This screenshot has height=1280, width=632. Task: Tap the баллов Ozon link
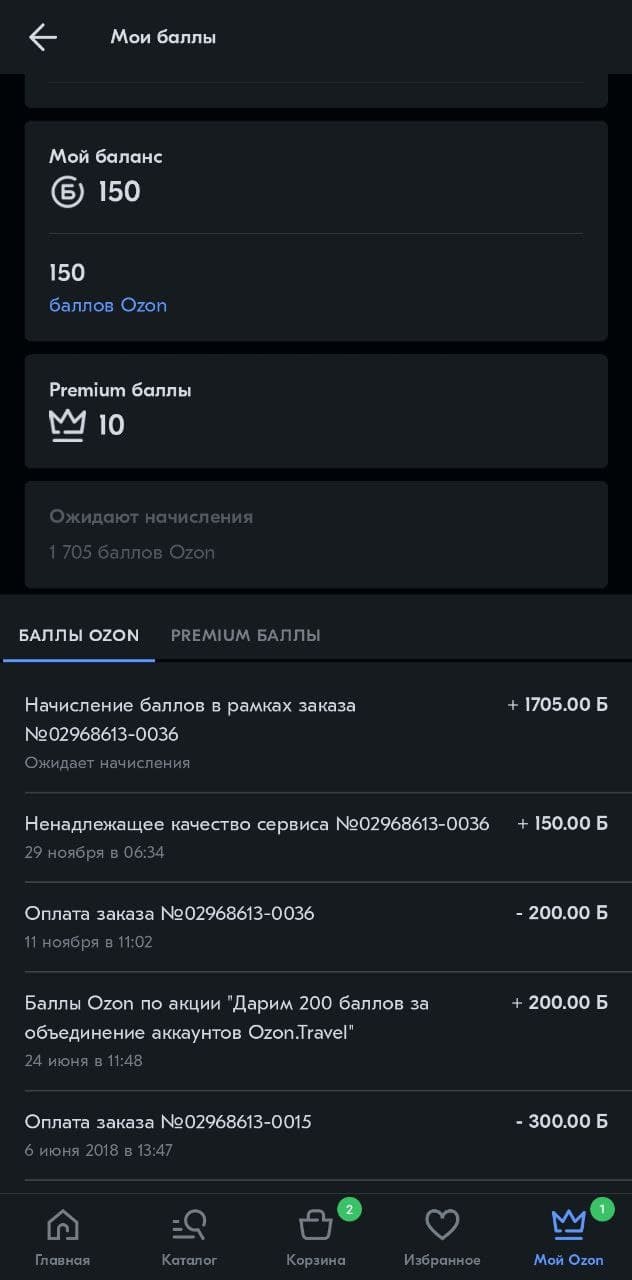coord(108,306)
